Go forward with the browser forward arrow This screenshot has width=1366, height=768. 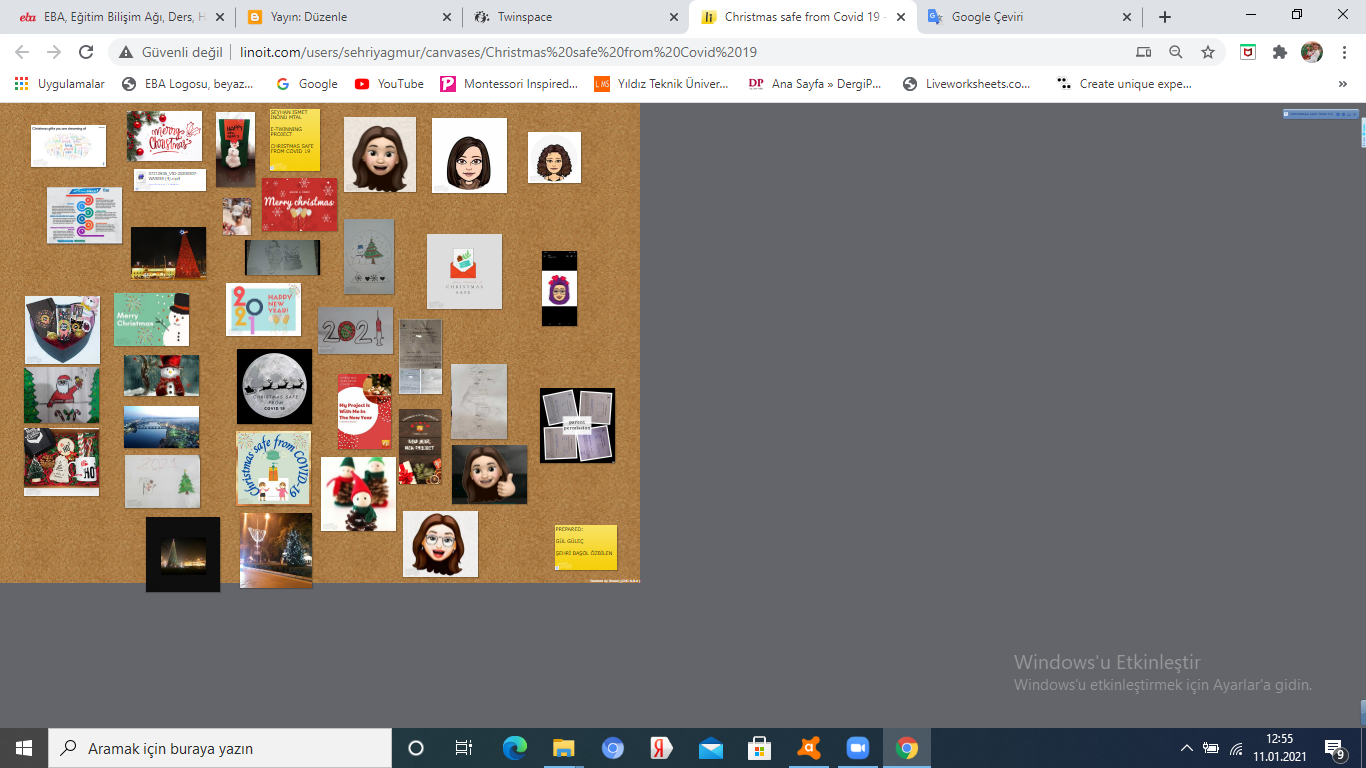(x=54, y=52)
